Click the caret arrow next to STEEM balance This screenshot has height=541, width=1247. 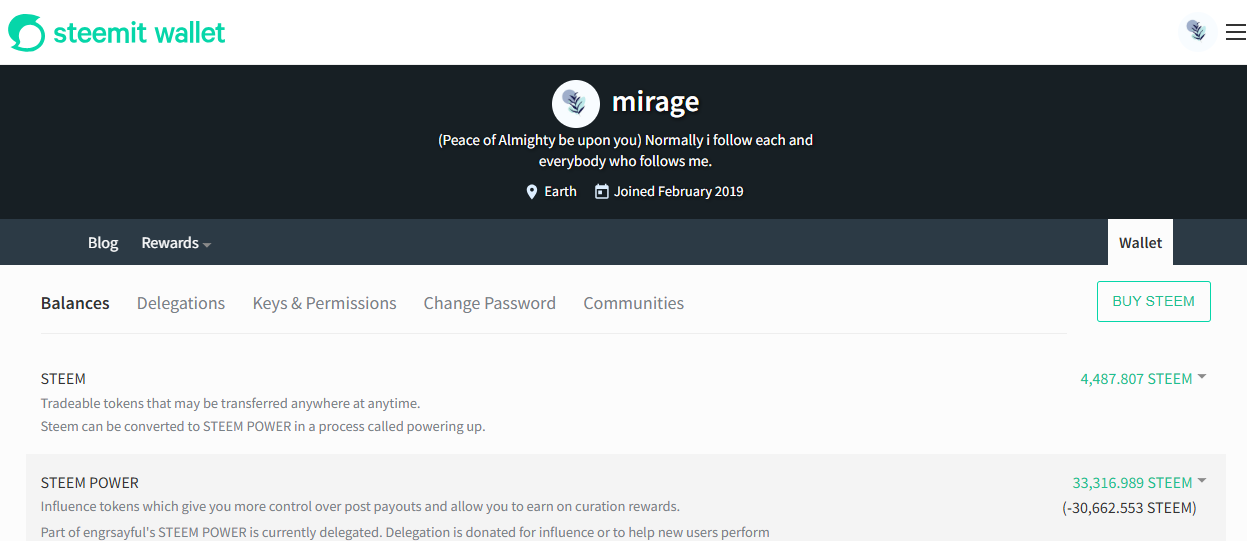[1202, 377]
